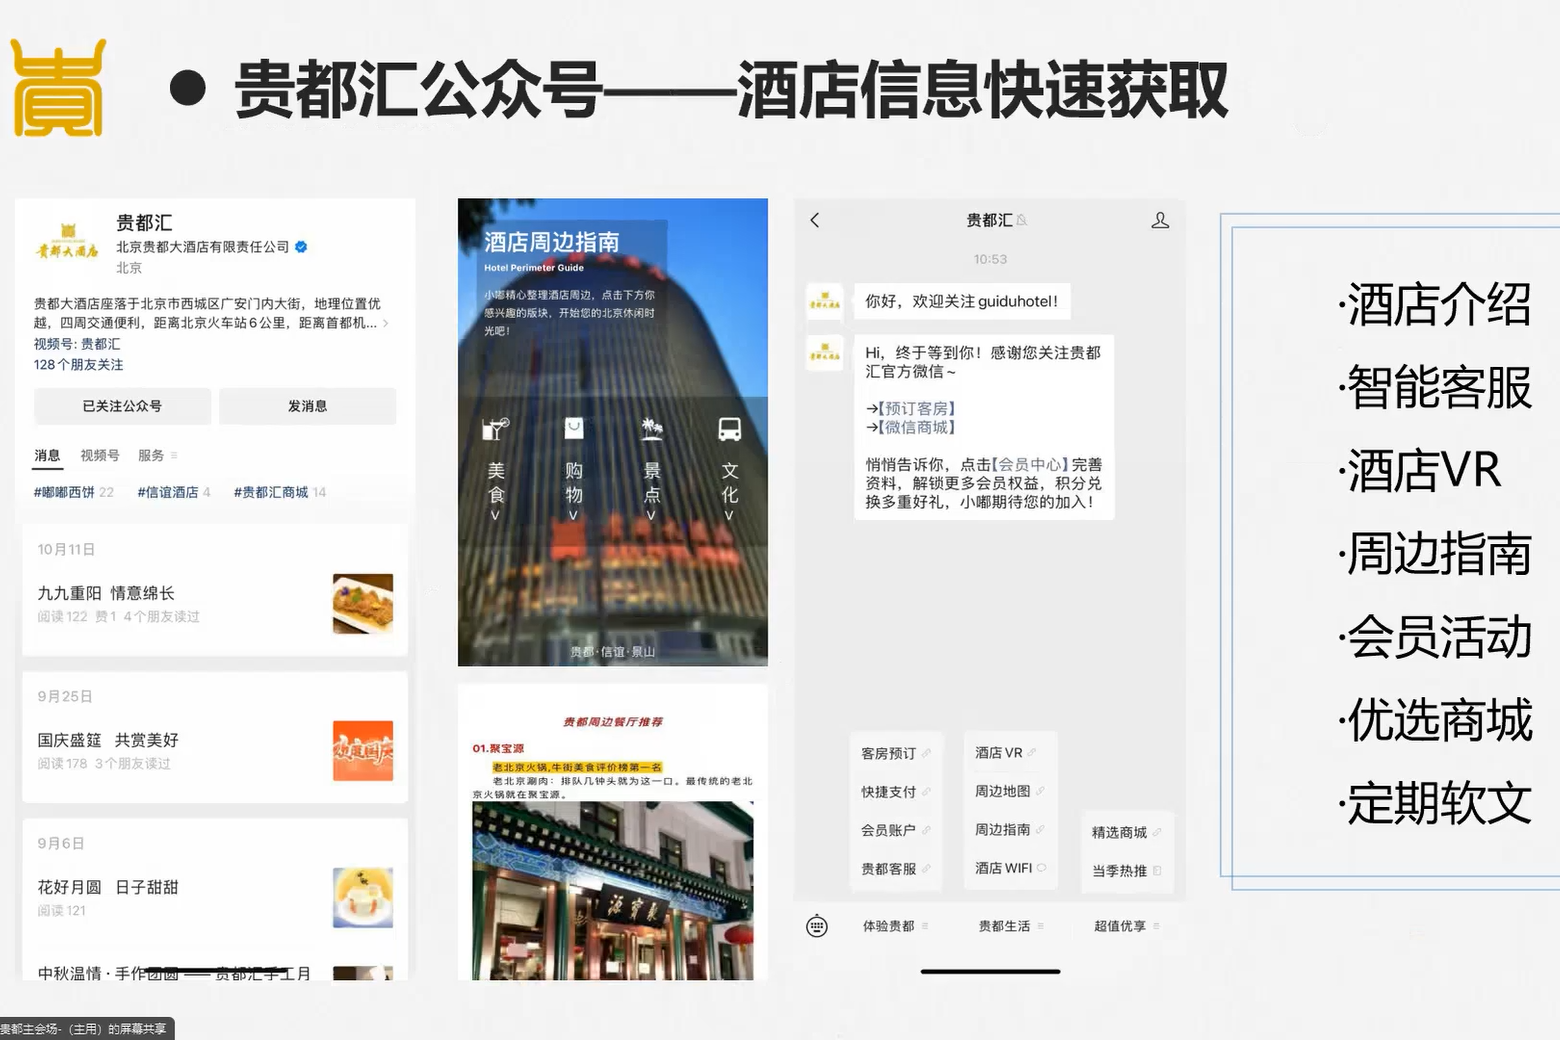1560x1040 pixels.
Task: Open the 国庆盛筵 共赏美好 article thumbnail
Action: [363, 751]
